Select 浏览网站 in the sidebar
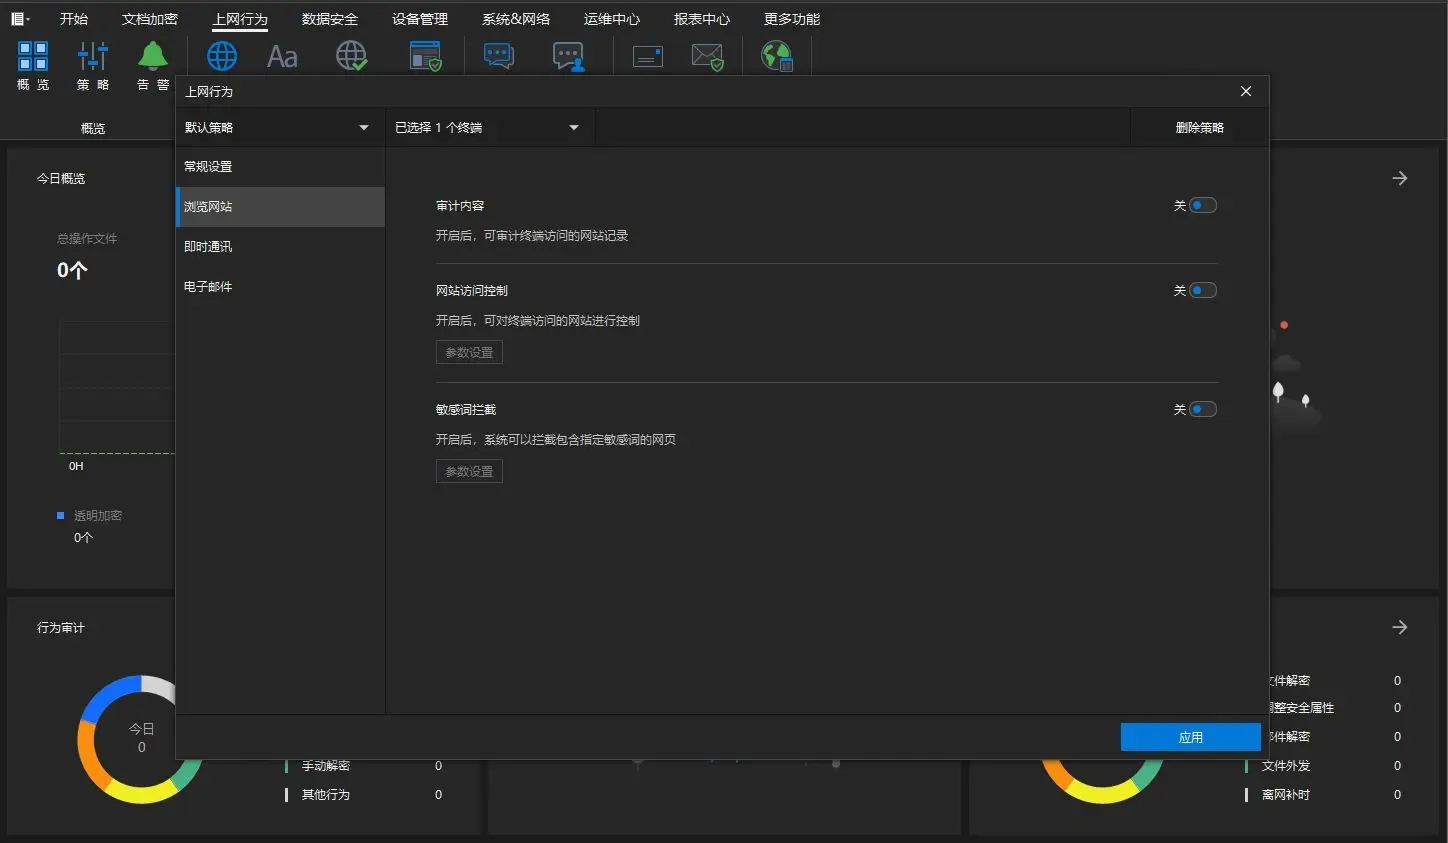 (x=280, y=207)
